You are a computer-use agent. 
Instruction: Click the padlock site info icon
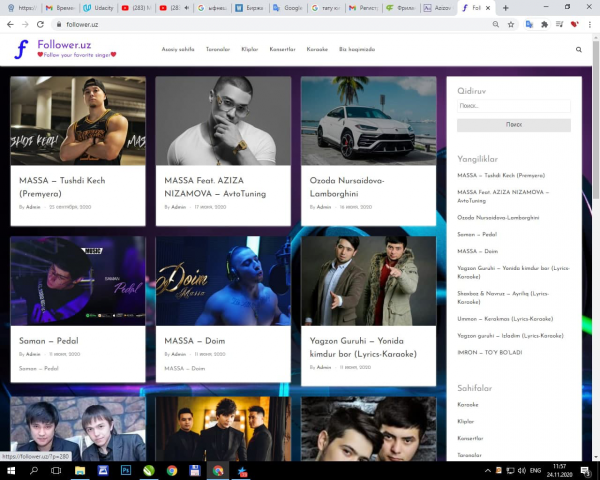59,24
